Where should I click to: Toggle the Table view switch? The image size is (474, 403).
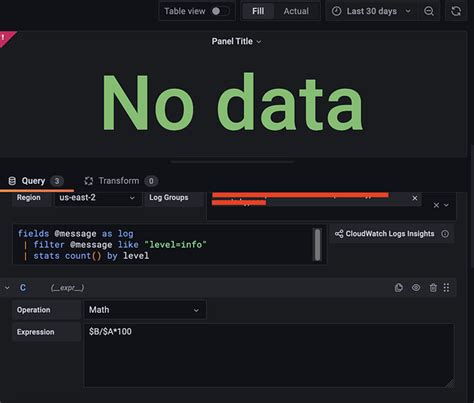(x=220, y=11)
